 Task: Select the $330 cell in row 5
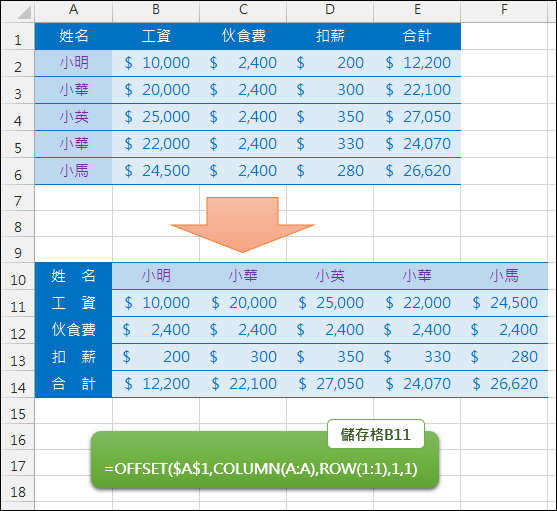tap(330, 144)
